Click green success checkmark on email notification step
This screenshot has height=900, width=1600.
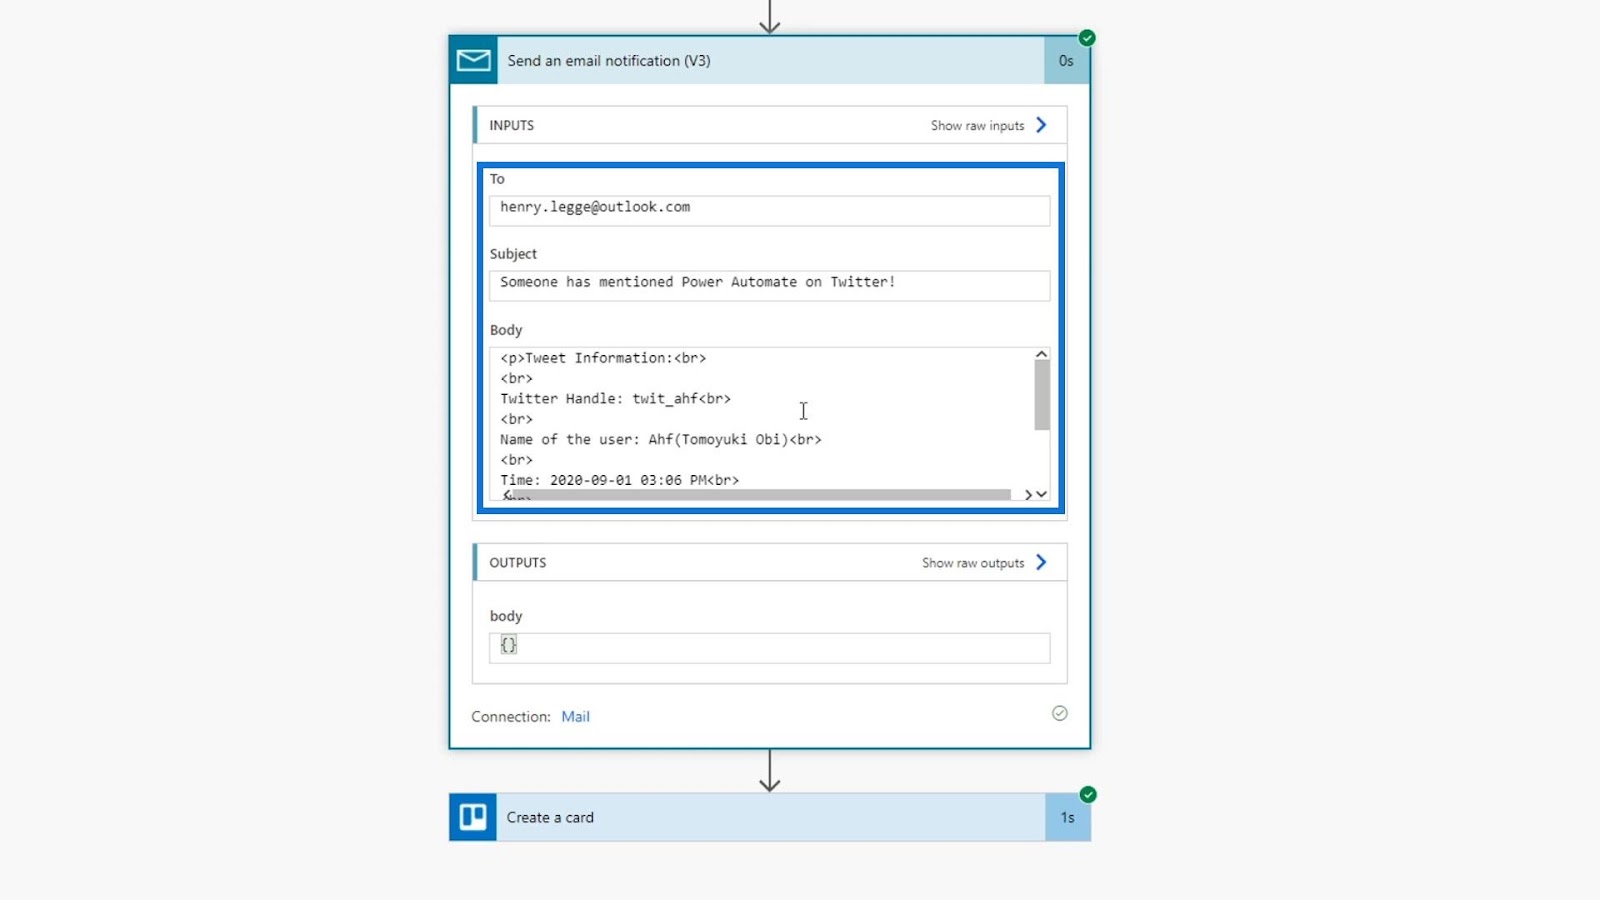(x=1087, y=38)
